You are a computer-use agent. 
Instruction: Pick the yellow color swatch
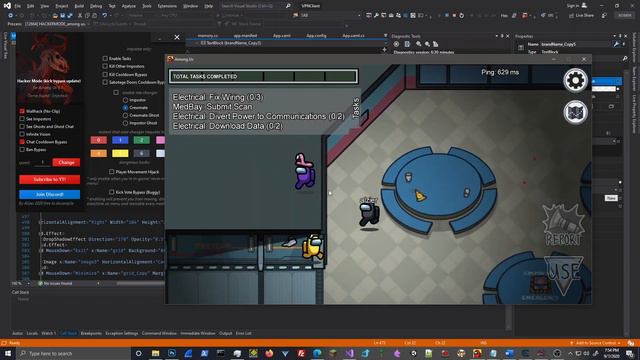tap(120, 153)
